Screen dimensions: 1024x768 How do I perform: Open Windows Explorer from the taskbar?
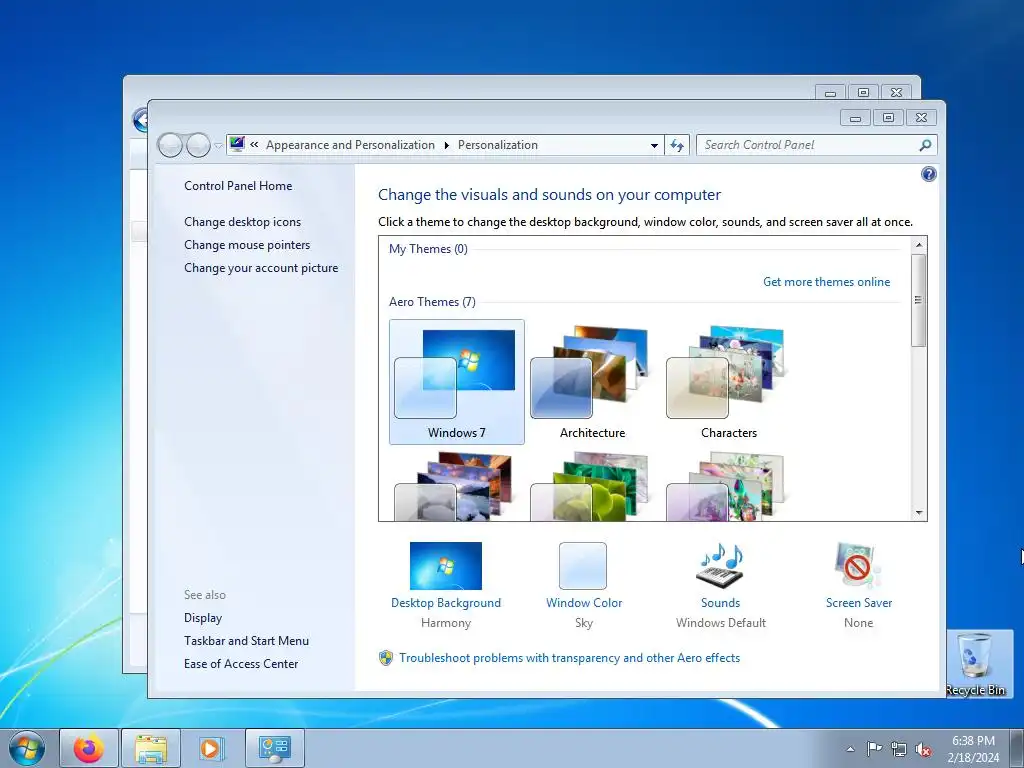[151, 748]
